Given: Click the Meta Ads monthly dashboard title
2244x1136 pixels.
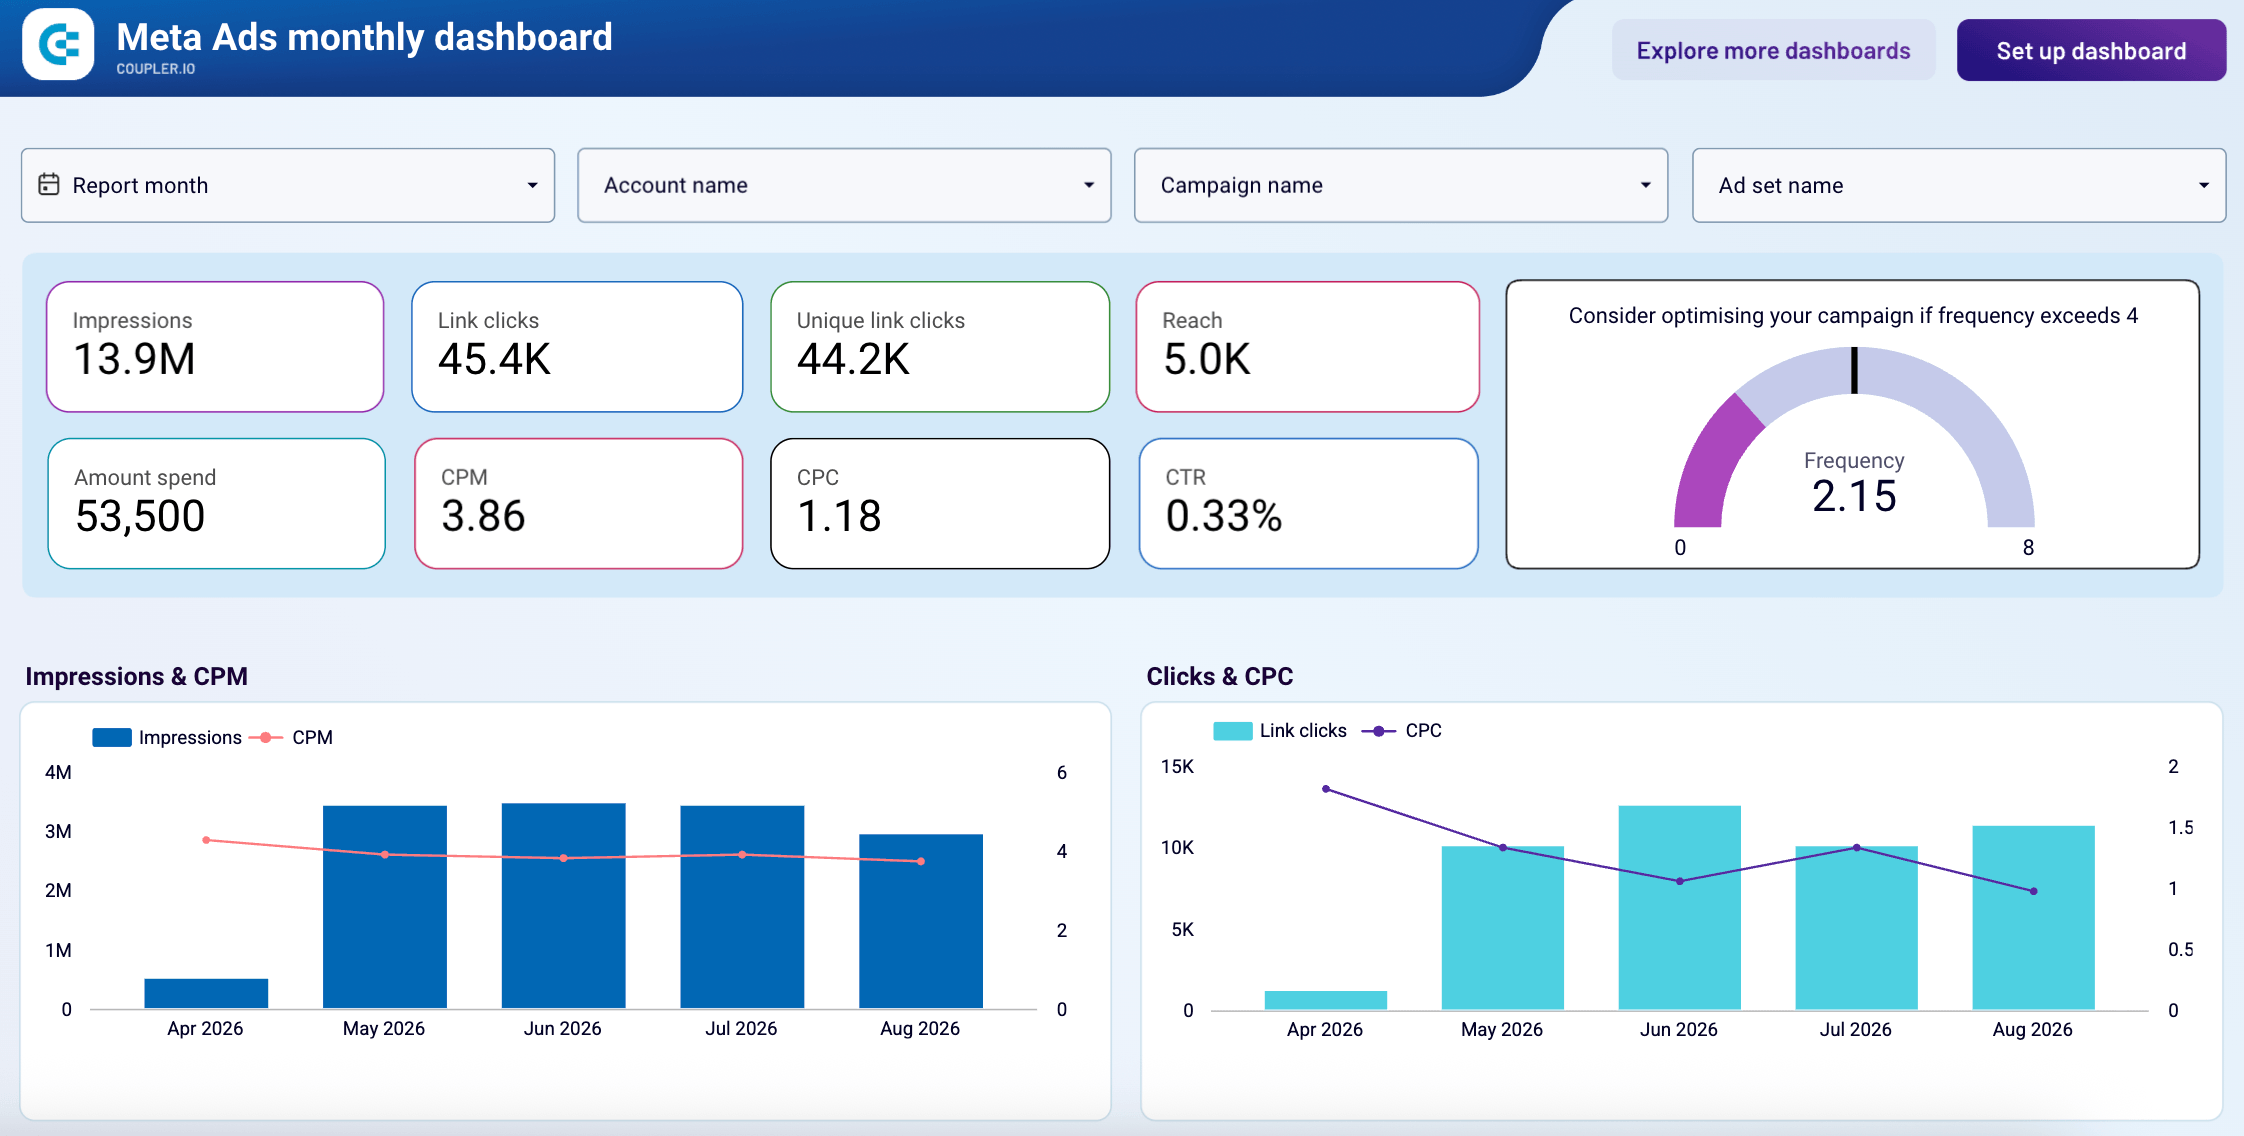Looking at the screenshot, I should pos(364,37).
